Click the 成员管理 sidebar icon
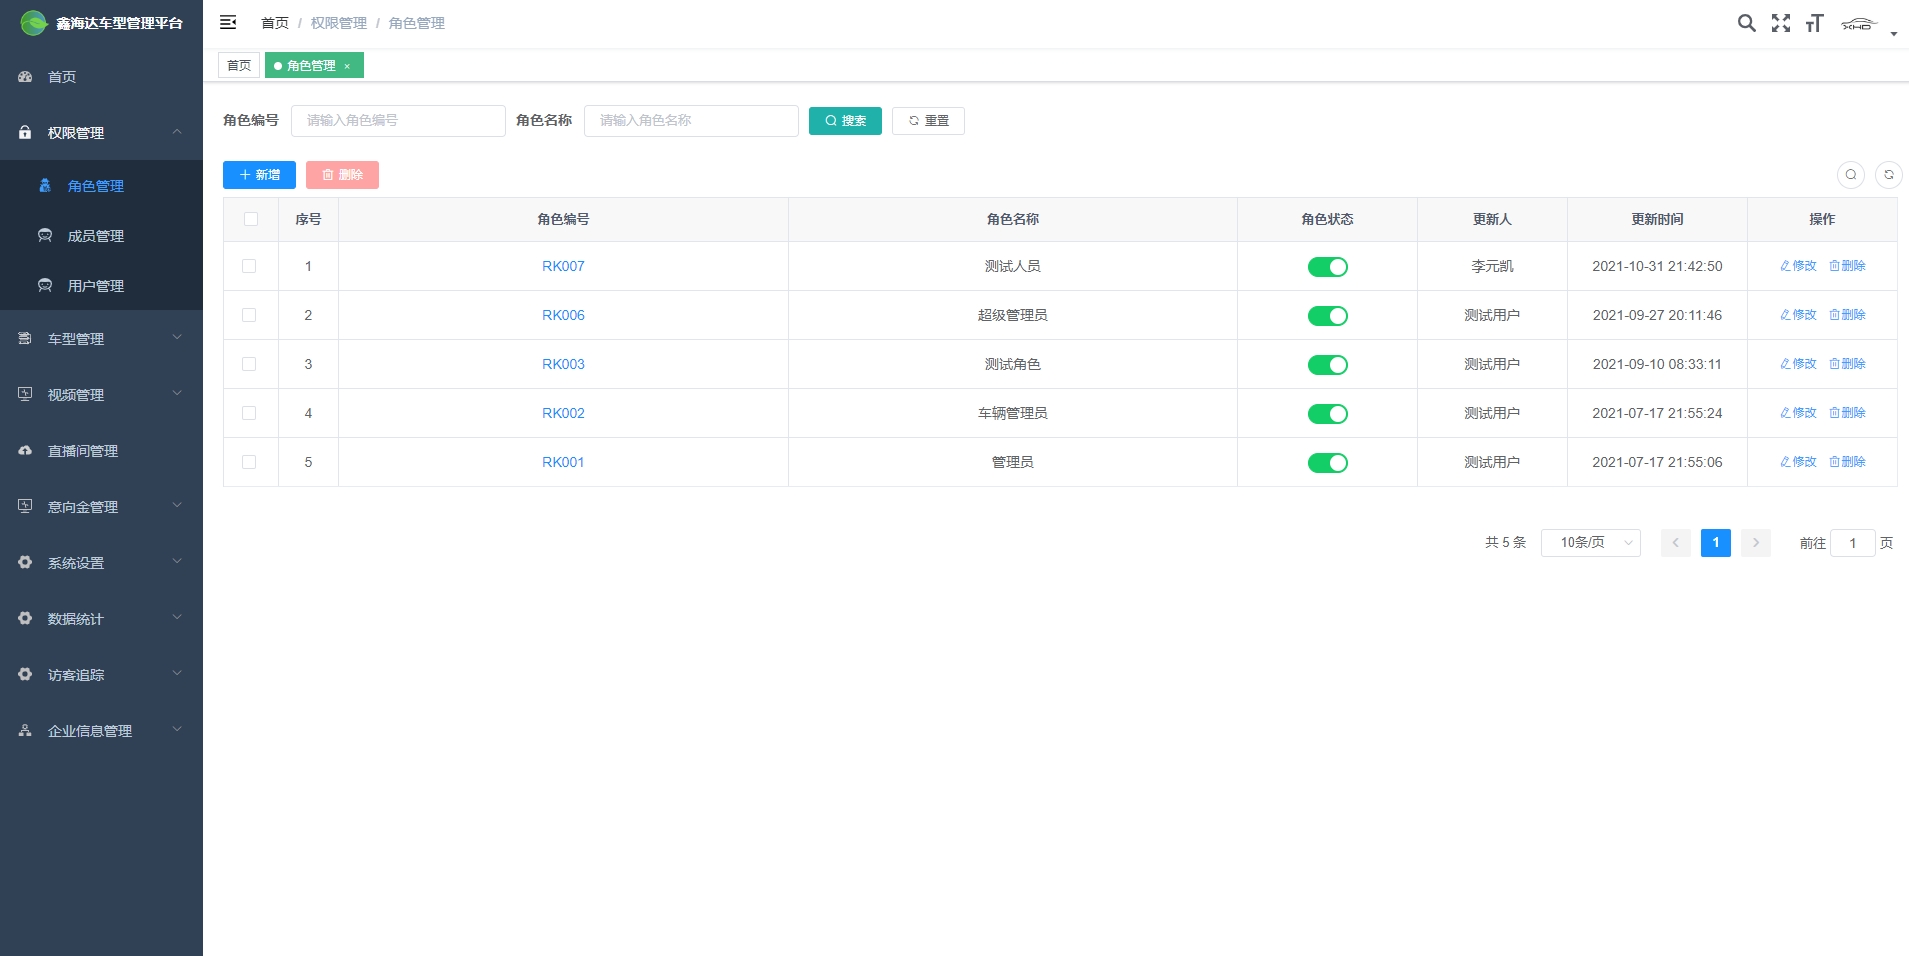Image resolution: width=1909 pixels, height=956 pixels. pos(45,236)
